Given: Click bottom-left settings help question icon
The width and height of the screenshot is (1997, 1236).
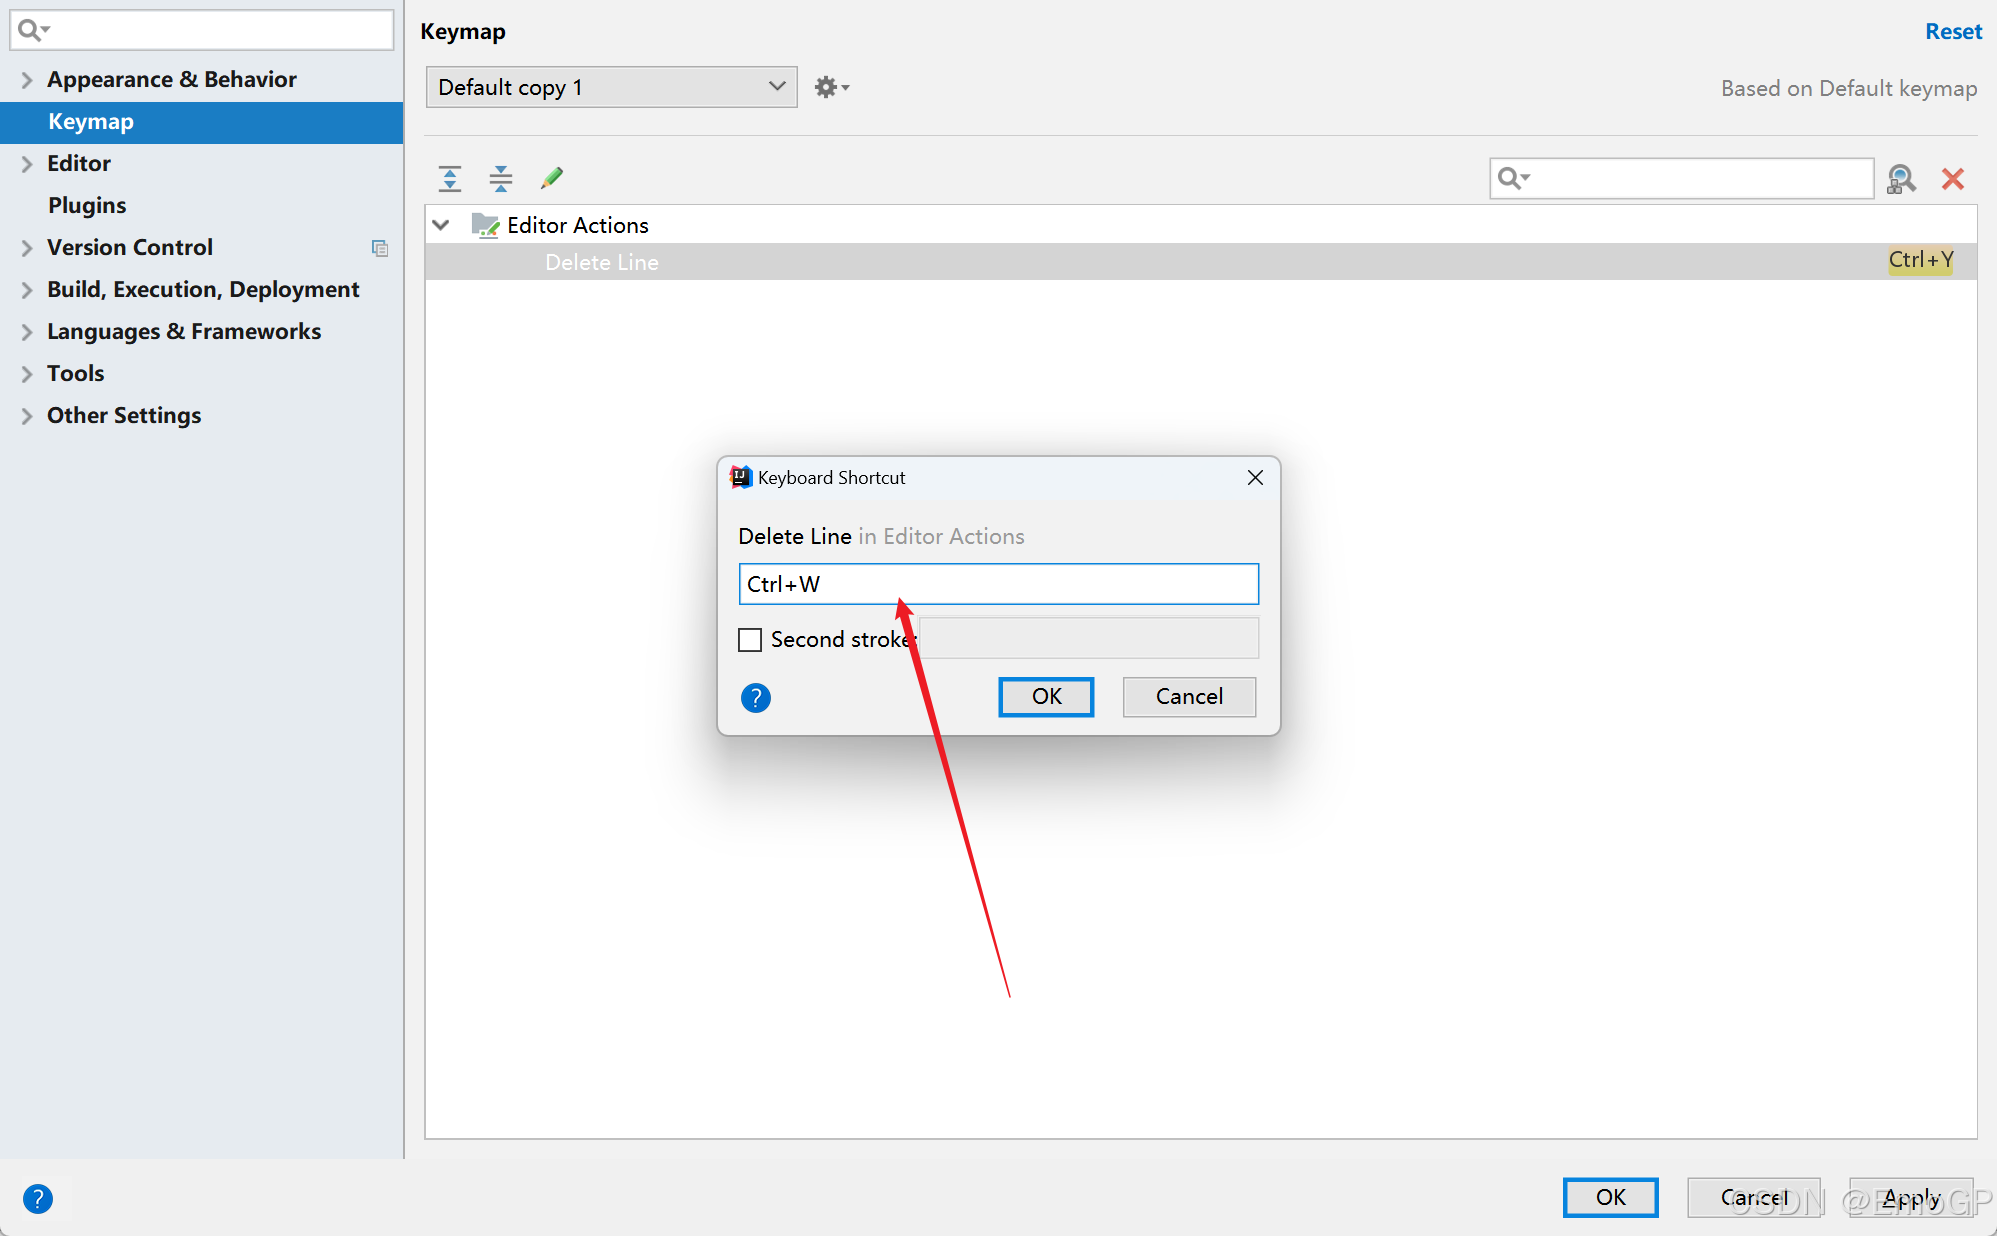Looking at the screenshot, I should point(38,1198).
